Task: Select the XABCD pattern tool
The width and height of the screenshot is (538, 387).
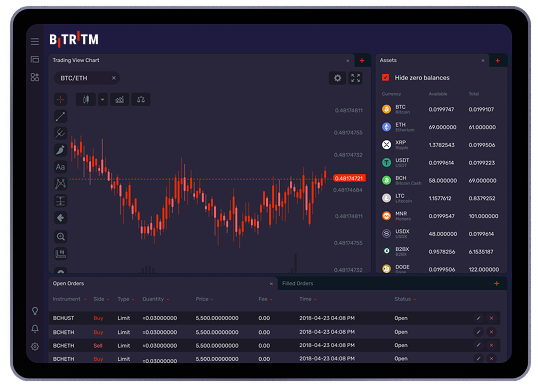Action: click(x=60, y=184)
